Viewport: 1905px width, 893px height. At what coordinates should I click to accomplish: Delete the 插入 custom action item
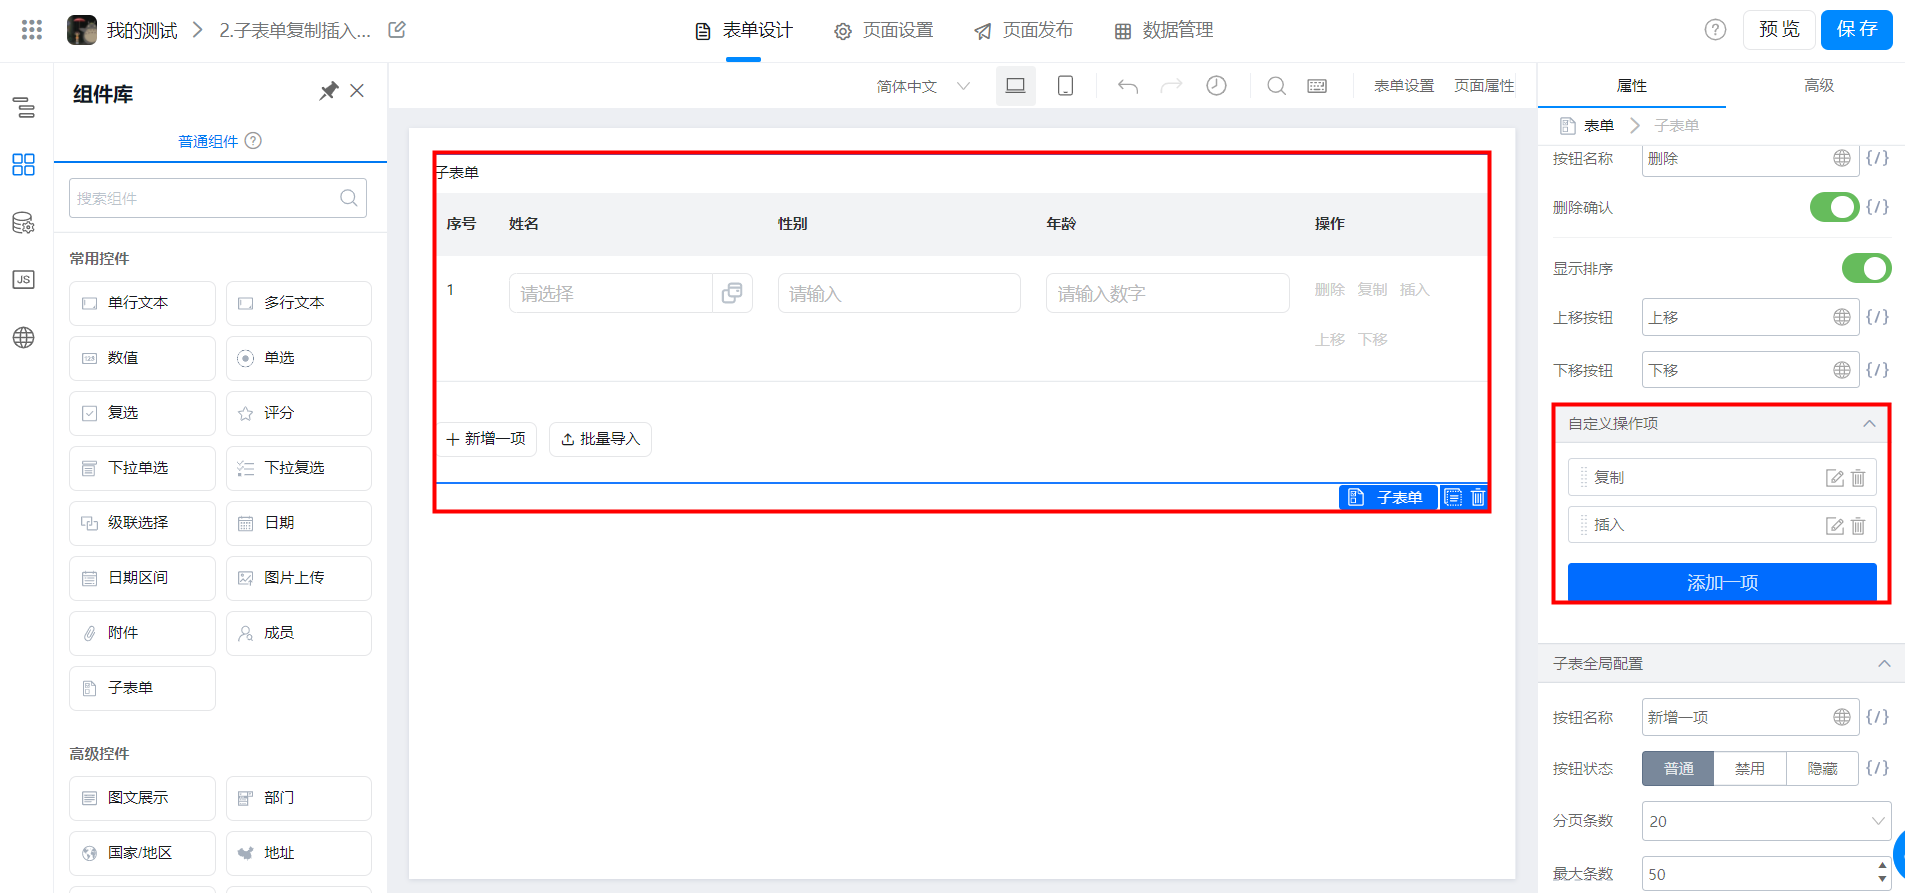click(x=1858, y=525)
